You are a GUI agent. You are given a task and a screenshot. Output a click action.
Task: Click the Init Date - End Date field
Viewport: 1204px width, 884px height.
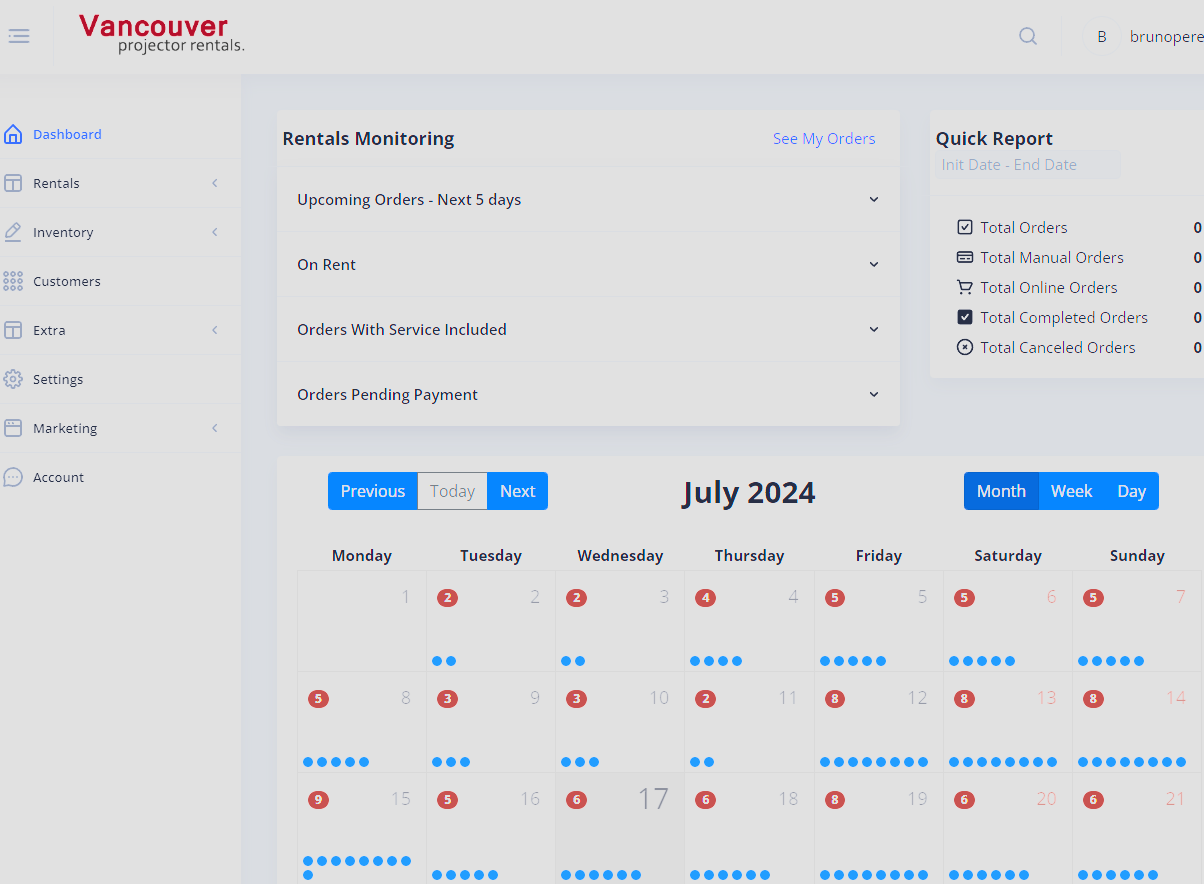click(1027, 165)
